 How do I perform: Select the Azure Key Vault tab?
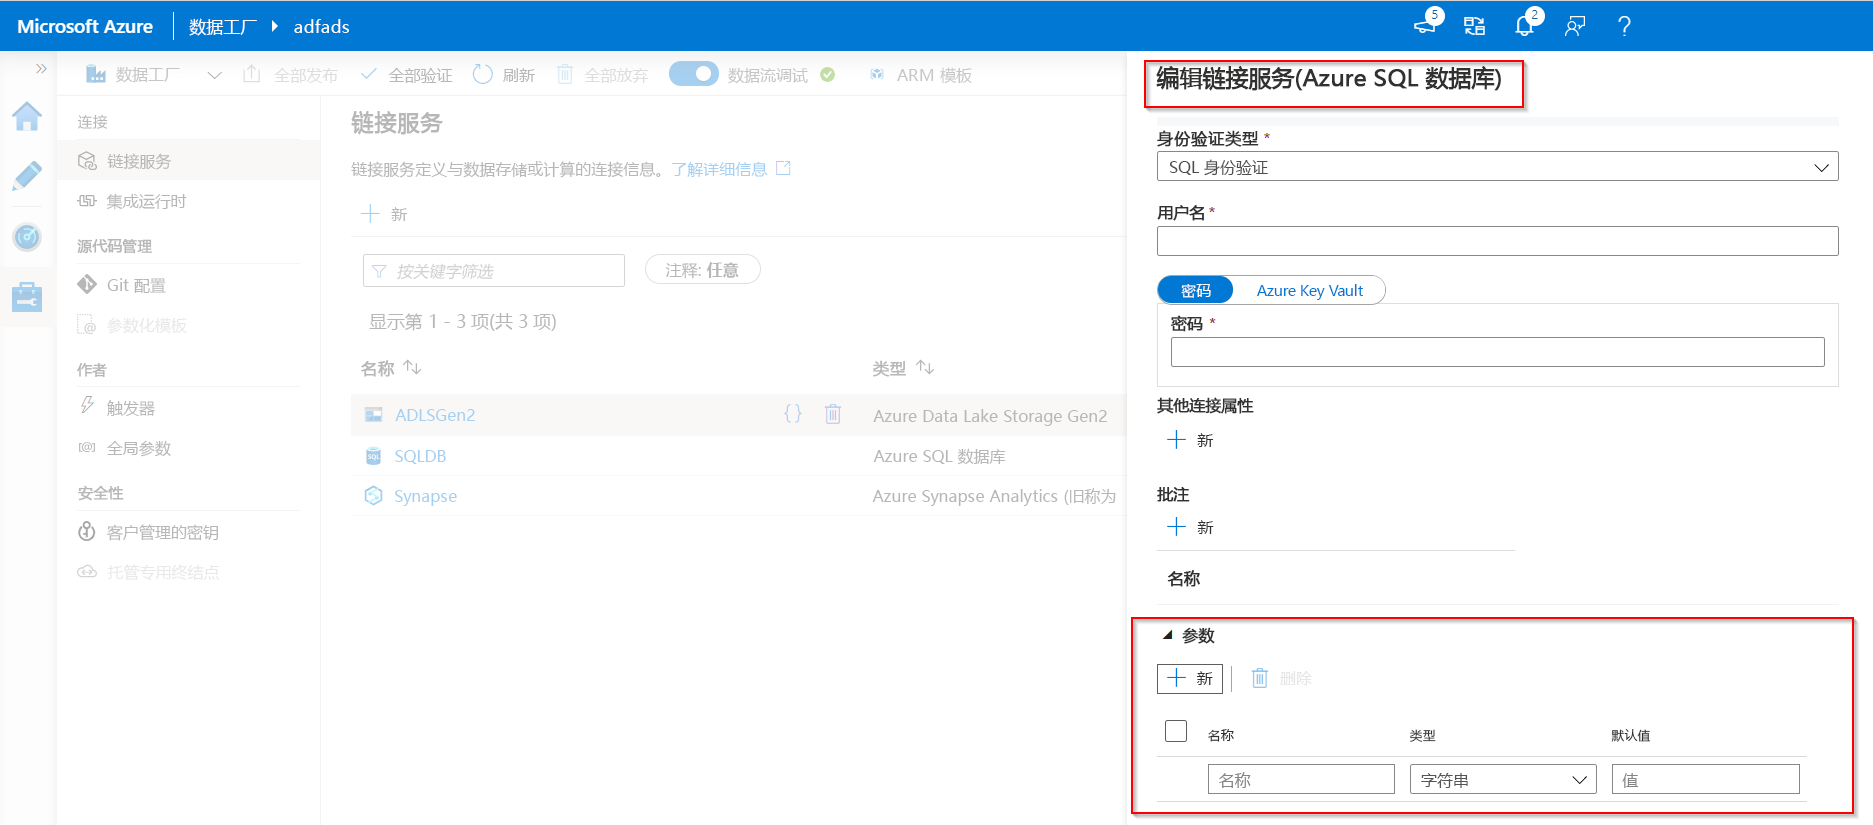pyautogui.click(x=1310, y=290)
